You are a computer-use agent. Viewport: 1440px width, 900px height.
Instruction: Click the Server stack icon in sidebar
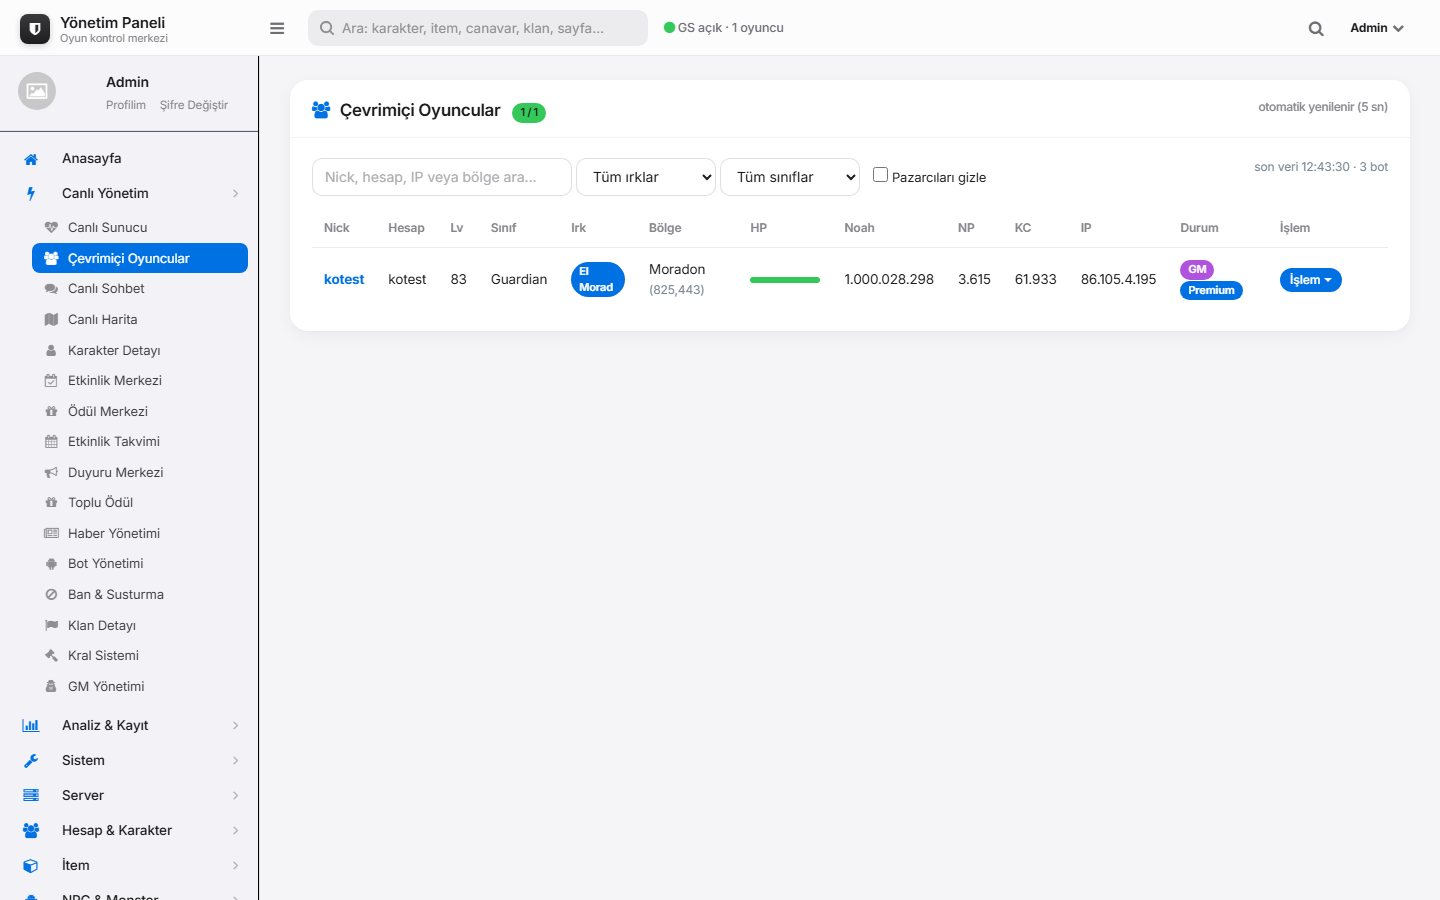(31, 796)
